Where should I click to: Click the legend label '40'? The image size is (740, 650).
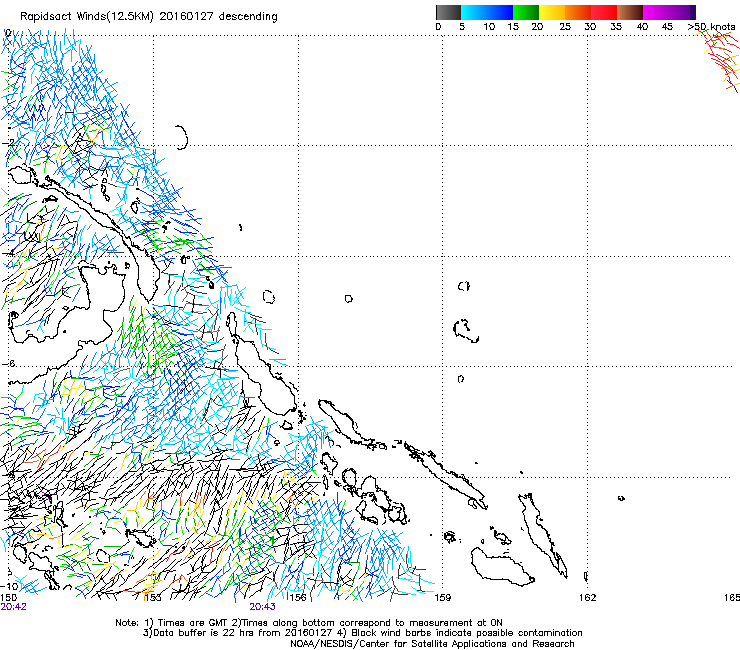click(642, 27)
